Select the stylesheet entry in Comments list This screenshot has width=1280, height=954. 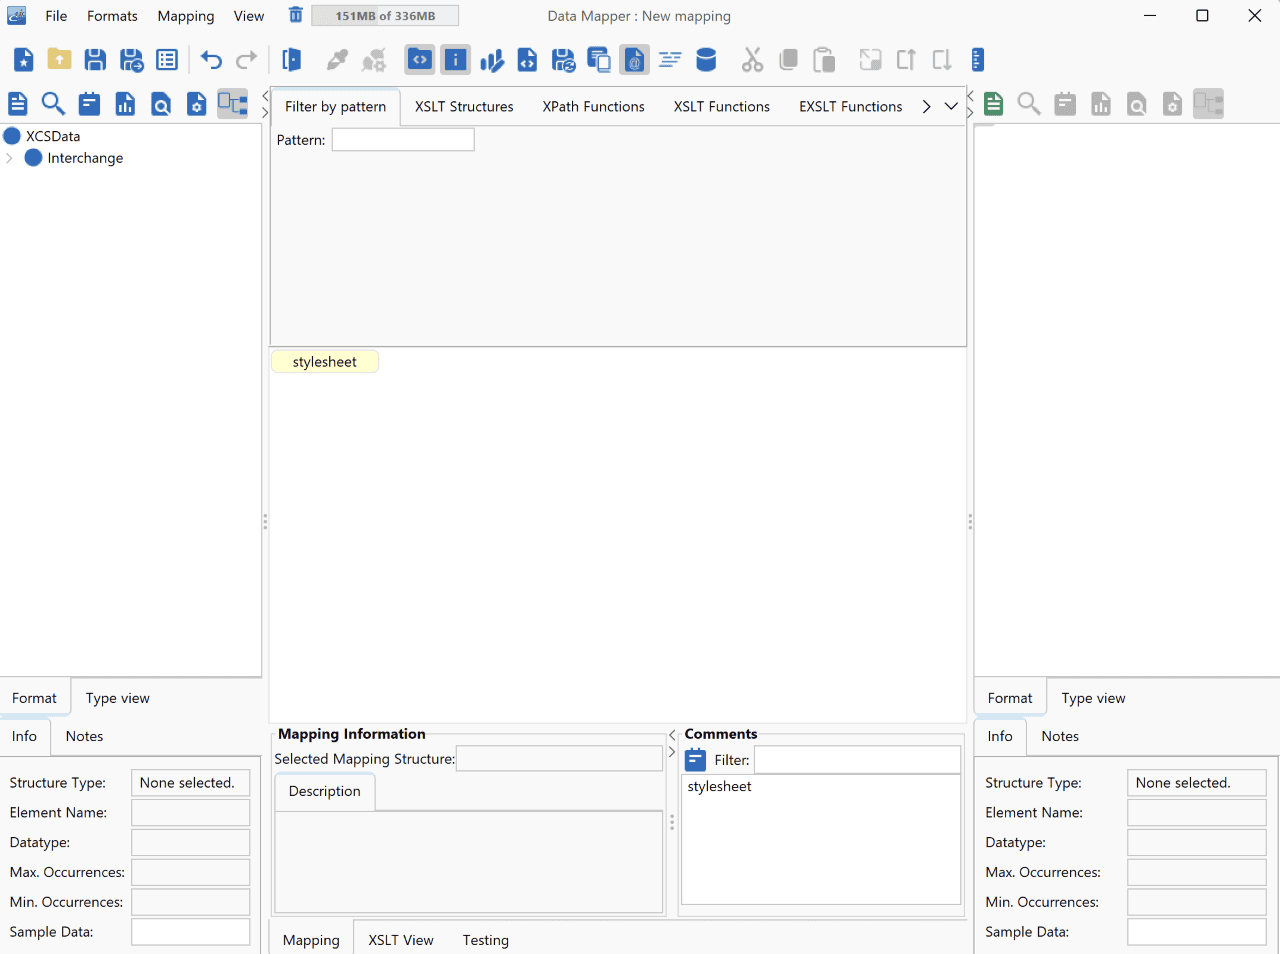[x=720, y=787]
